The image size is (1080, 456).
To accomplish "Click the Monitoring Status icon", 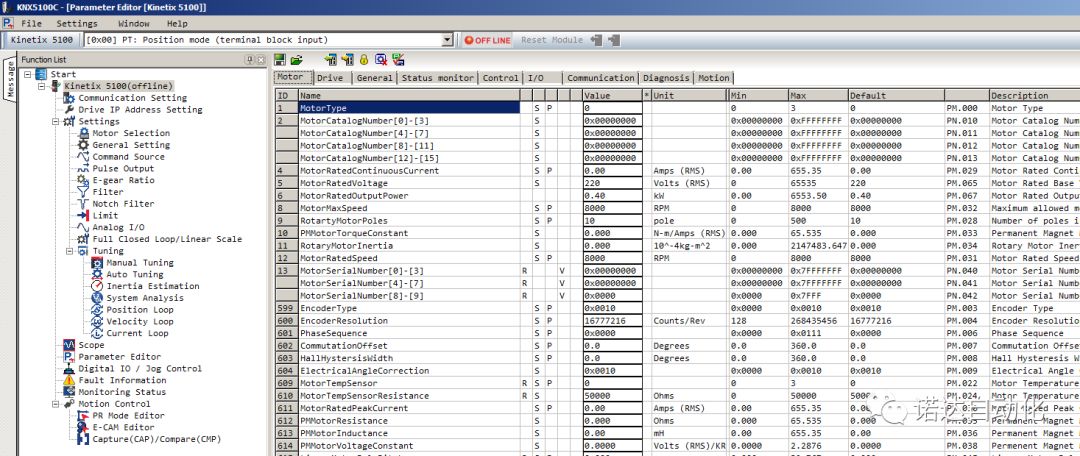I will [x=69, y=392].
